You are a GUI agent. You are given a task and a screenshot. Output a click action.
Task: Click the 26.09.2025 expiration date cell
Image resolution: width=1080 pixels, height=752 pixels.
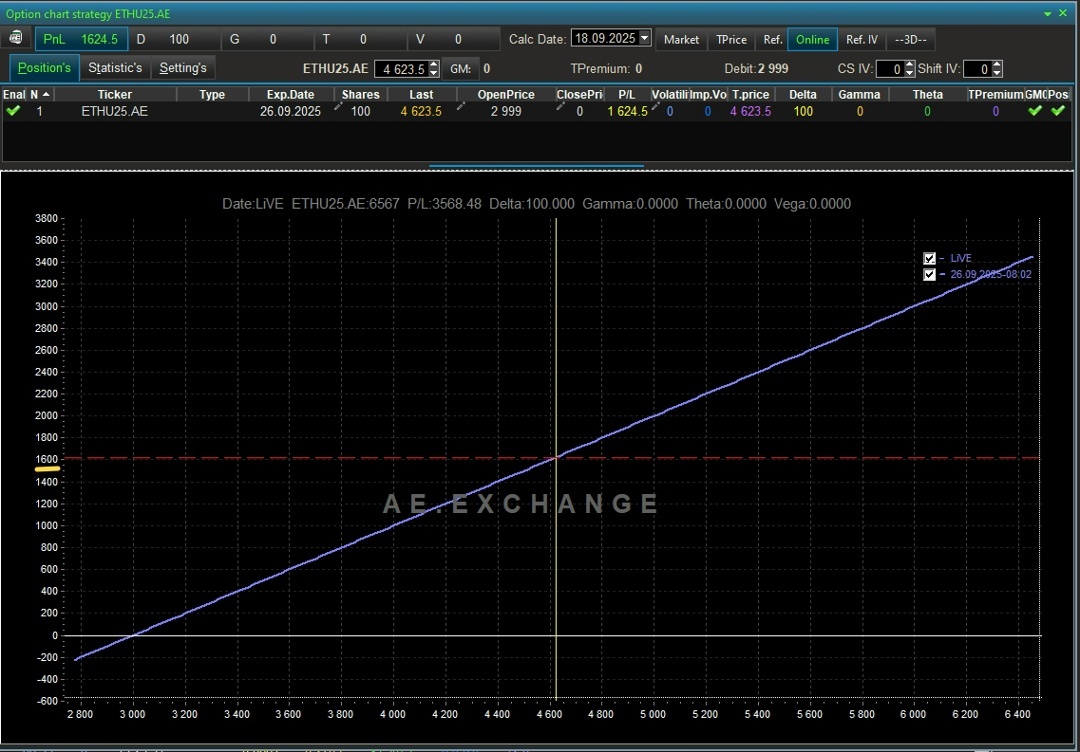290,112
